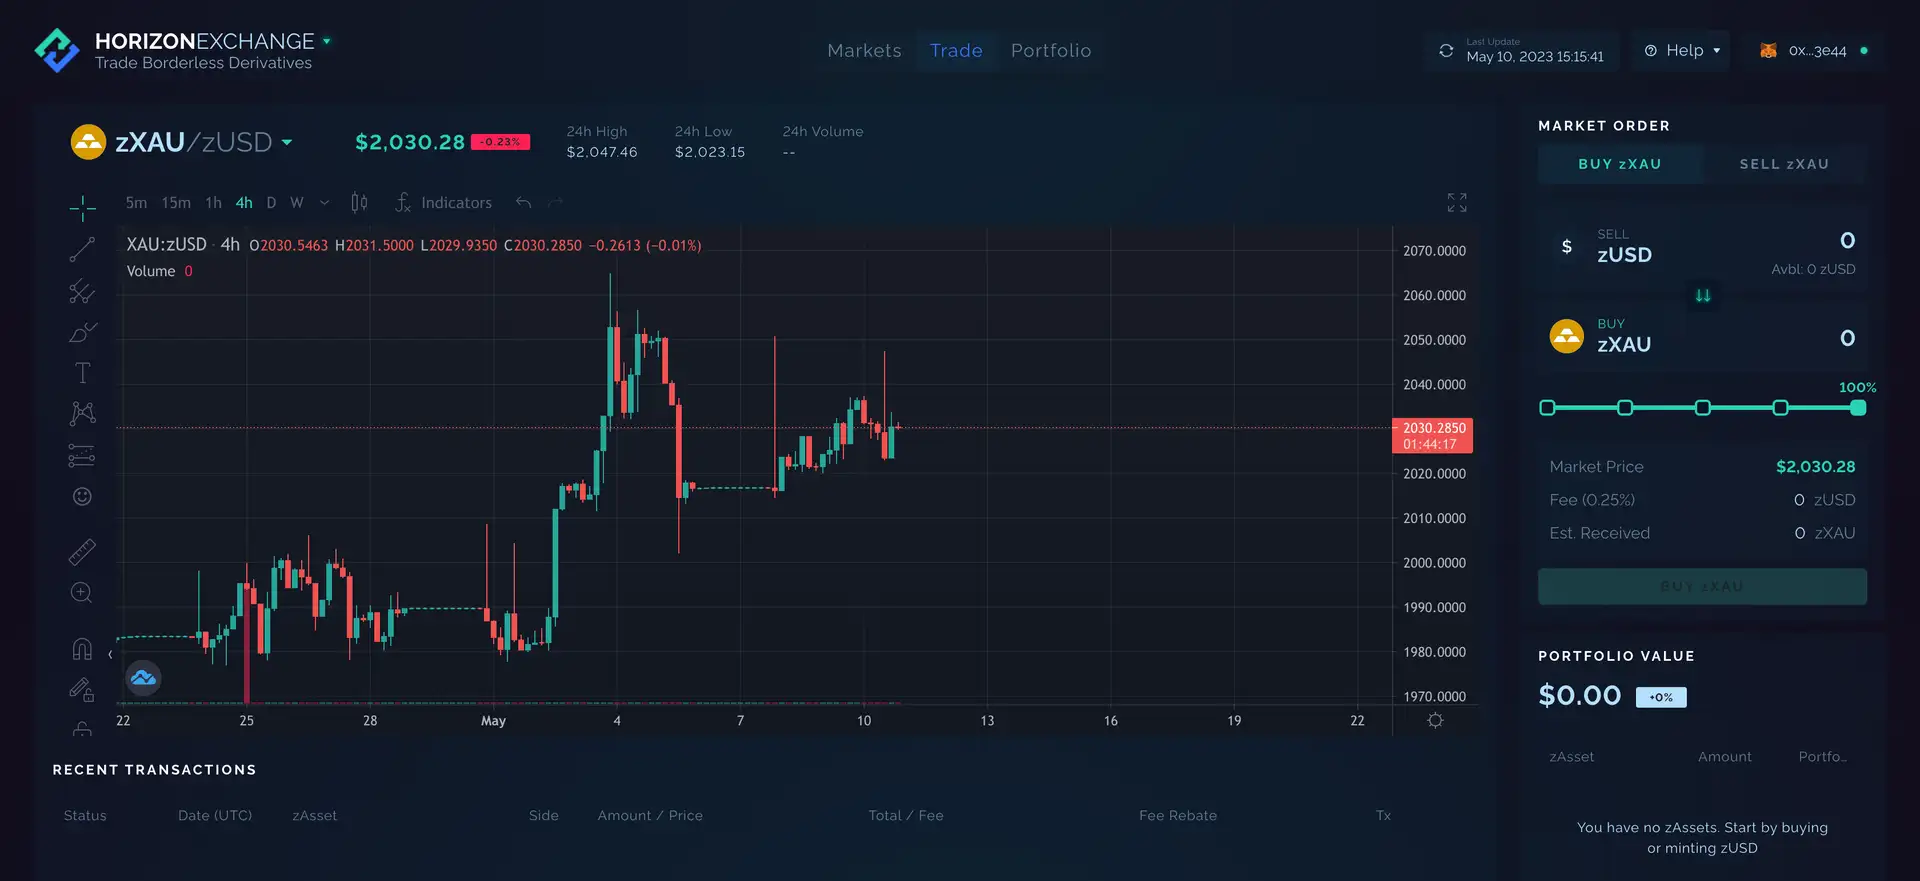Switch to the SELL zXAU order side
Screen dimensions: 1920x881
pos(1784,164)
